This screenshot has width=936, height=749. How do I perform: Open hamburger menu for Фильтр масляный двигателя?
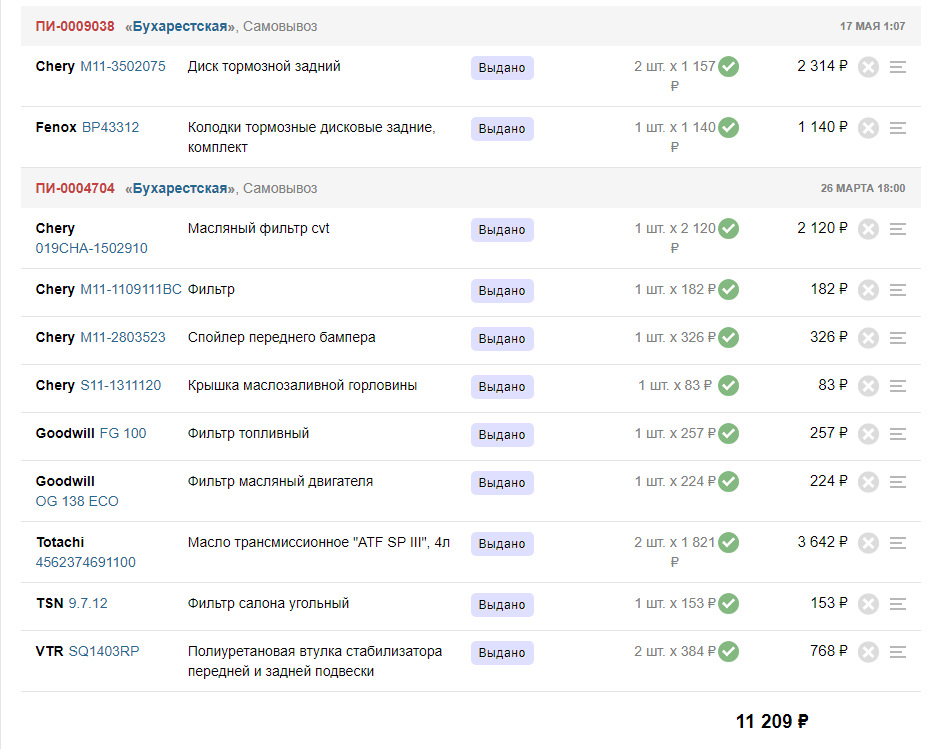click(x=898, y=482)
